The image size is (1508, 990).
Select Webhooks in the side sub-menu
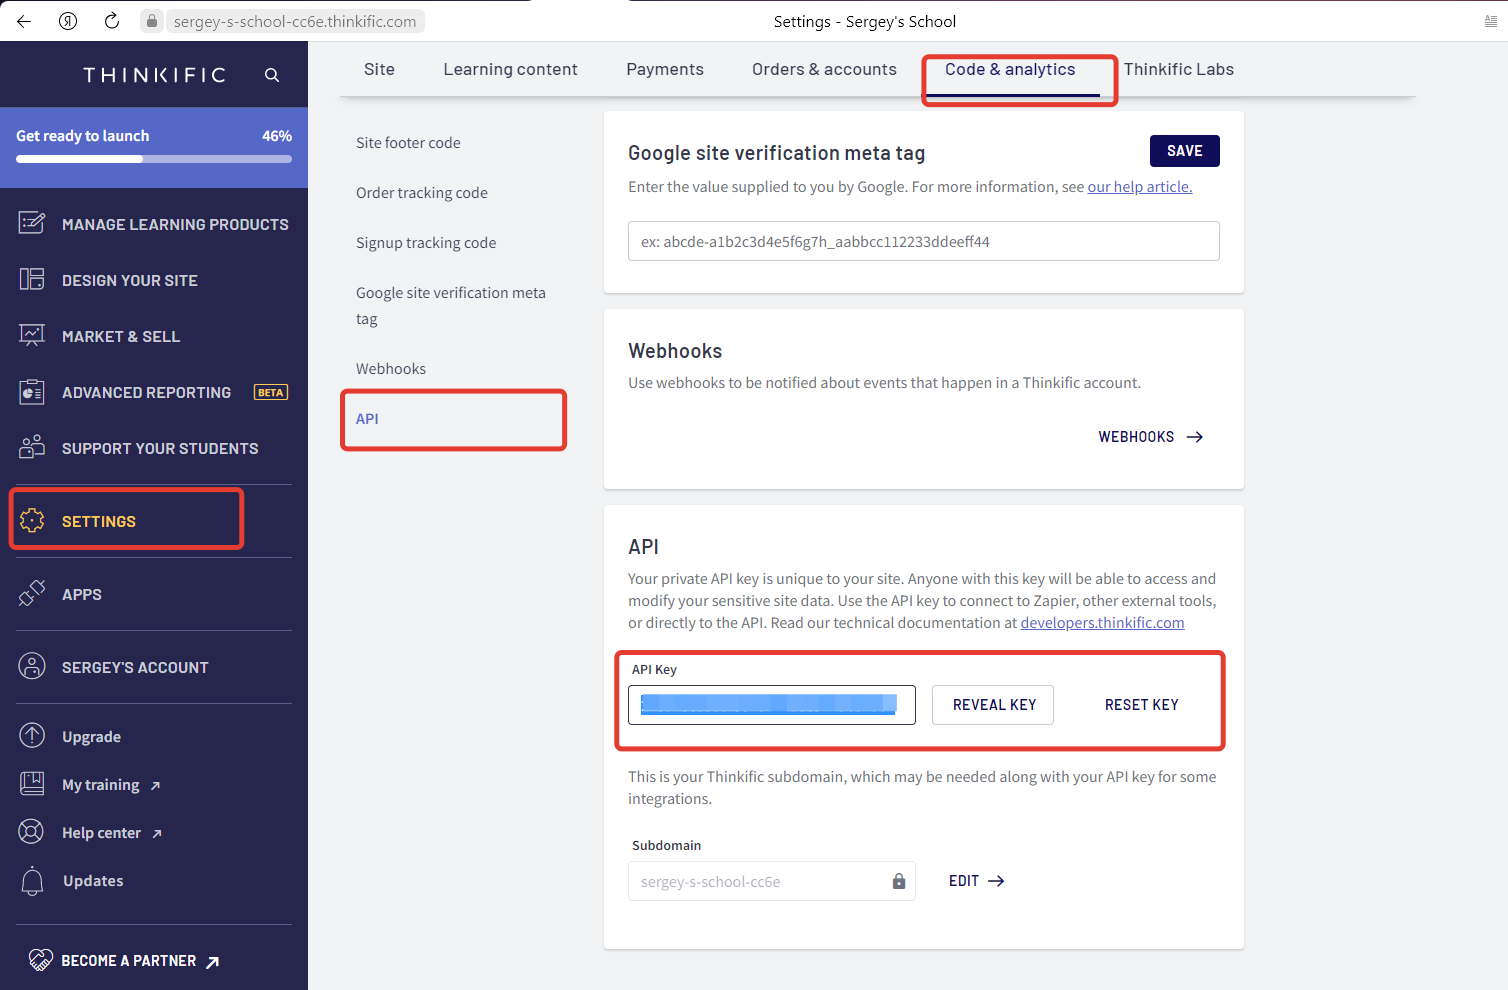tap(391, 369)
